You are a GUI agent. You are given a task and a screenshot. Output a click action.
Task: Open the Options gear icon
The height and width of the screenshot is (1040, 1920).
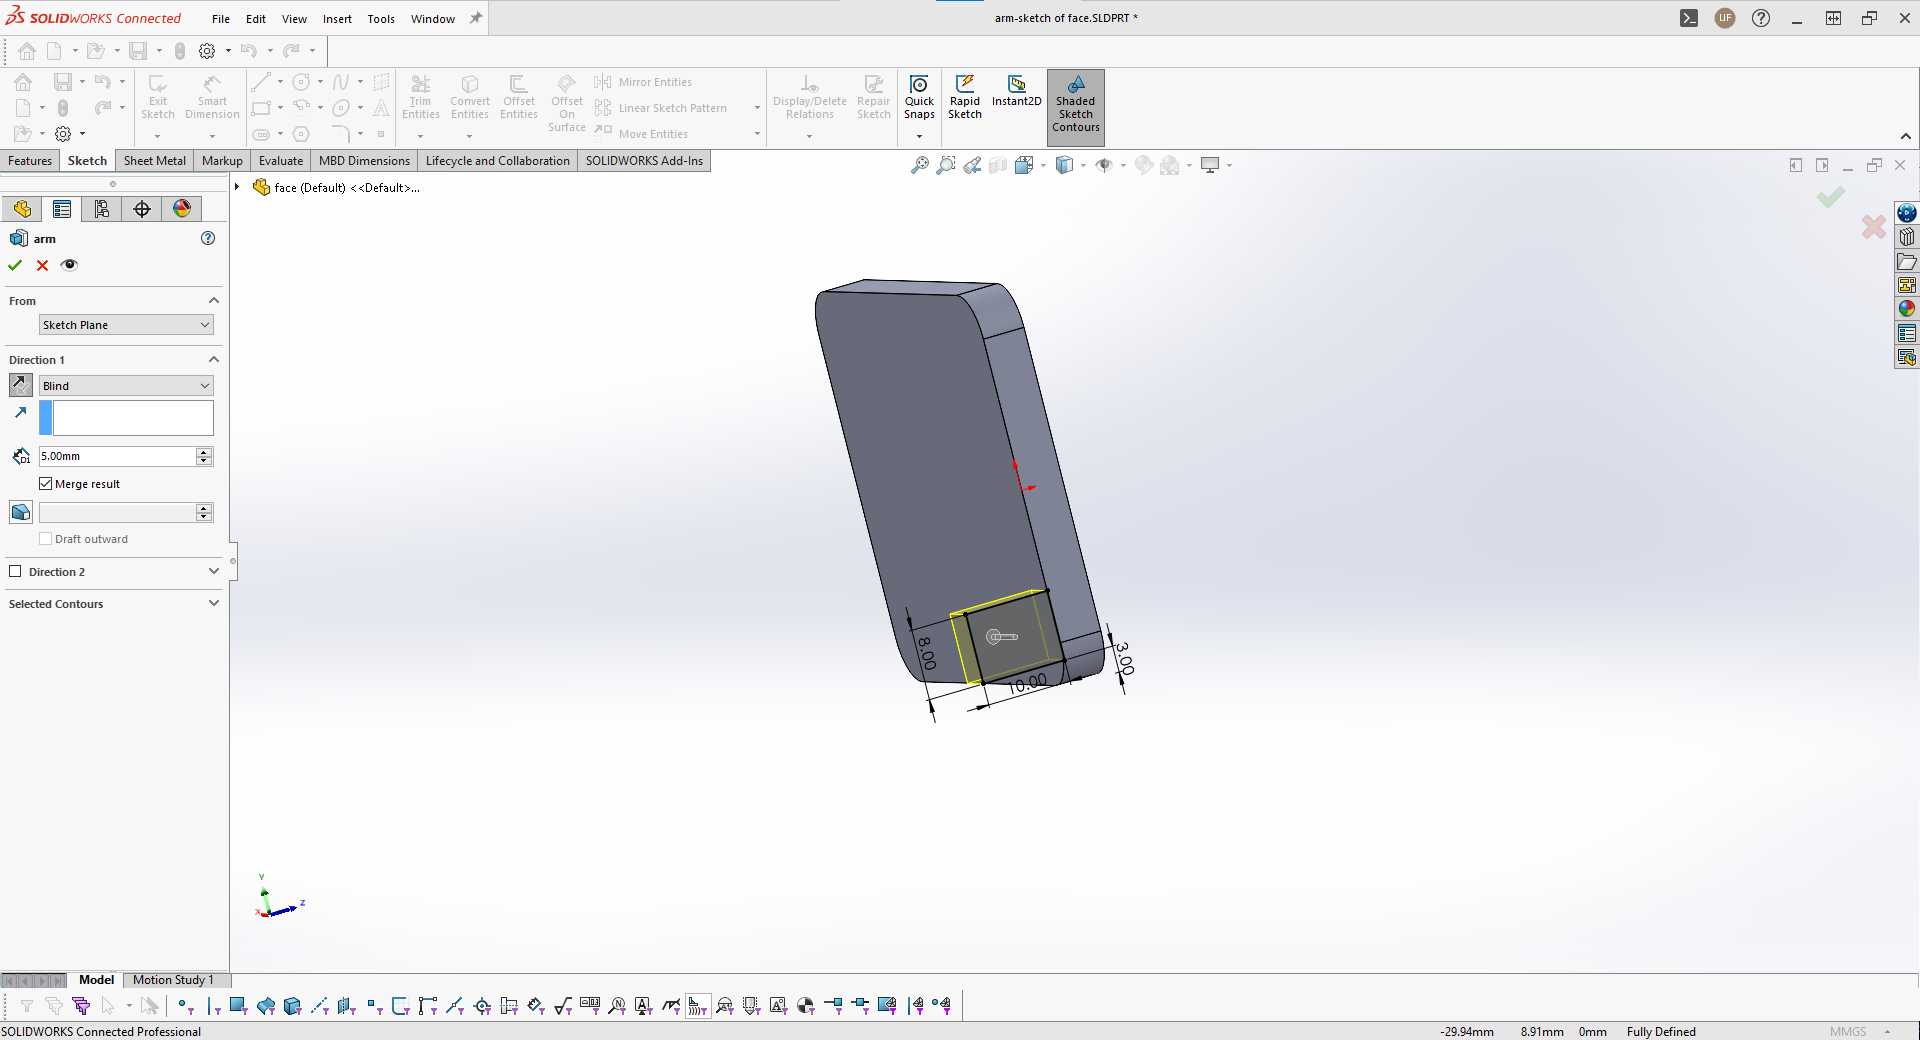tap(207, 51)
